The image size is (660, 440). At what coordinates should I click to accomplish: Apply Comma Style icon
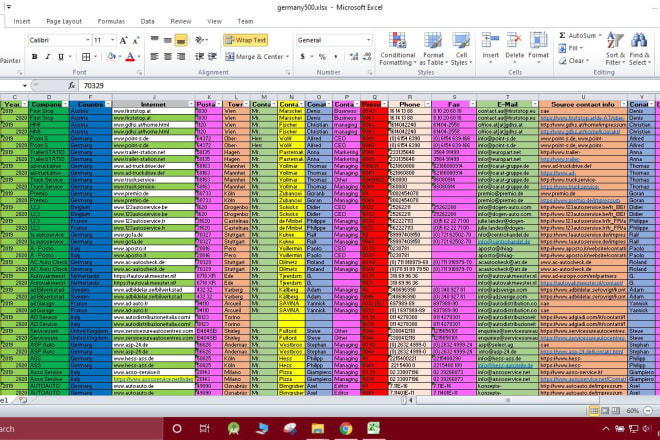tap(335, 56)
